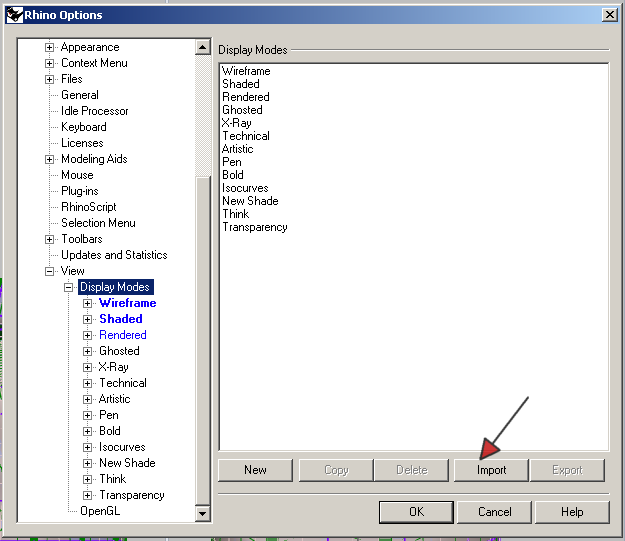Select New Shade in the Display Modes list

point(250,201)
